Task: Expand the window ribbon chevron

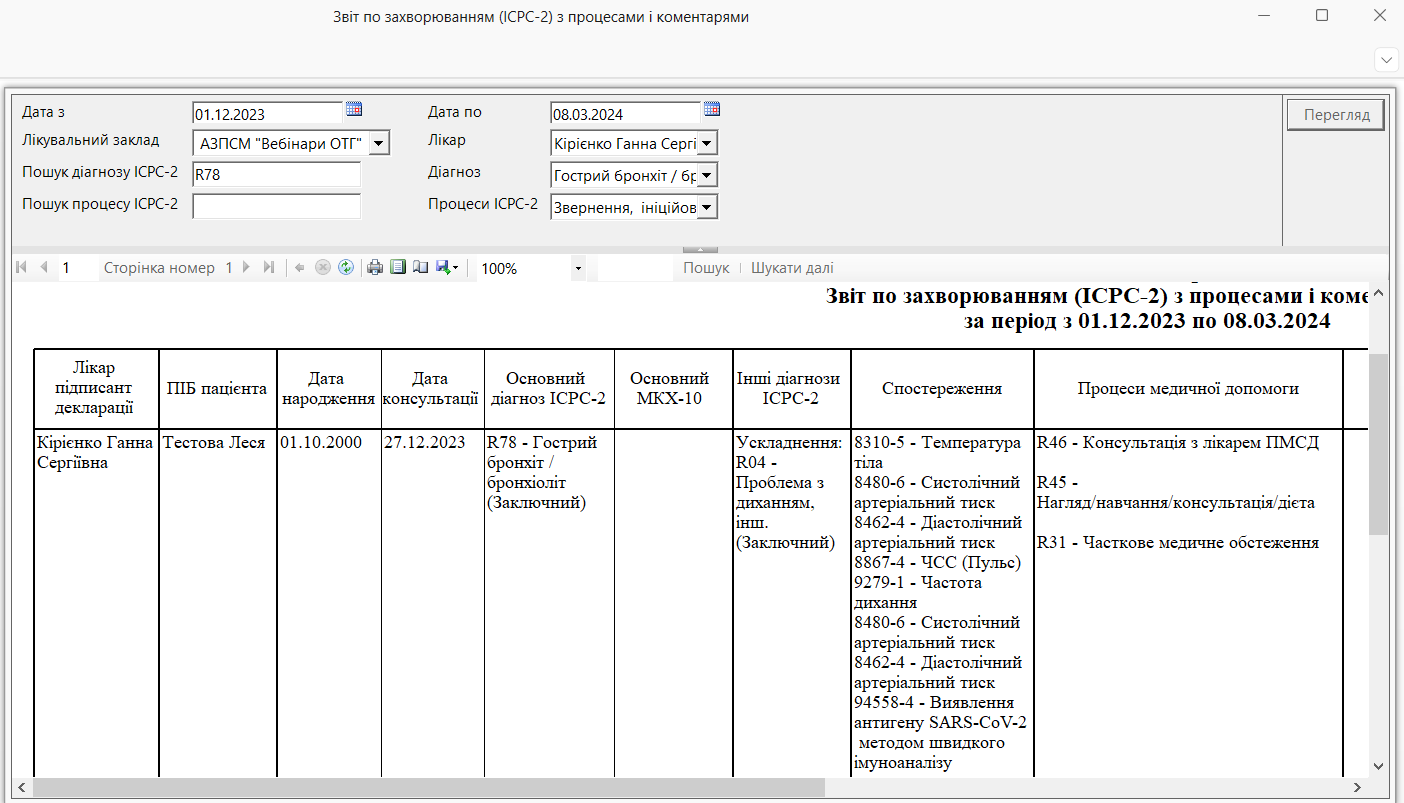Action: click(x=1387, y=60)
